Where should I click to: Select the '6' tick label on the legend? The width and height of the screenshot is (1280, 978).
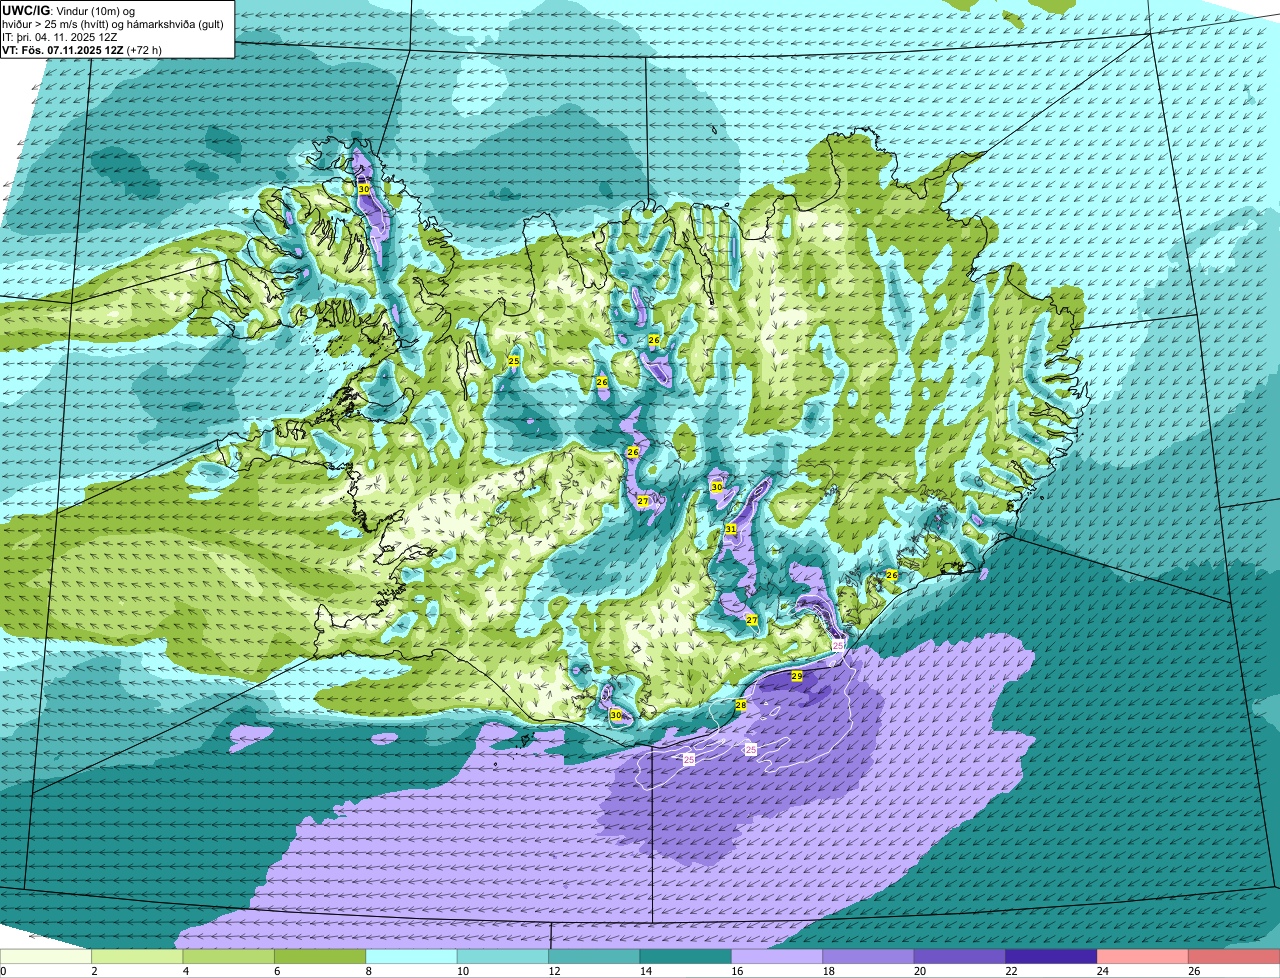point(276,971)
